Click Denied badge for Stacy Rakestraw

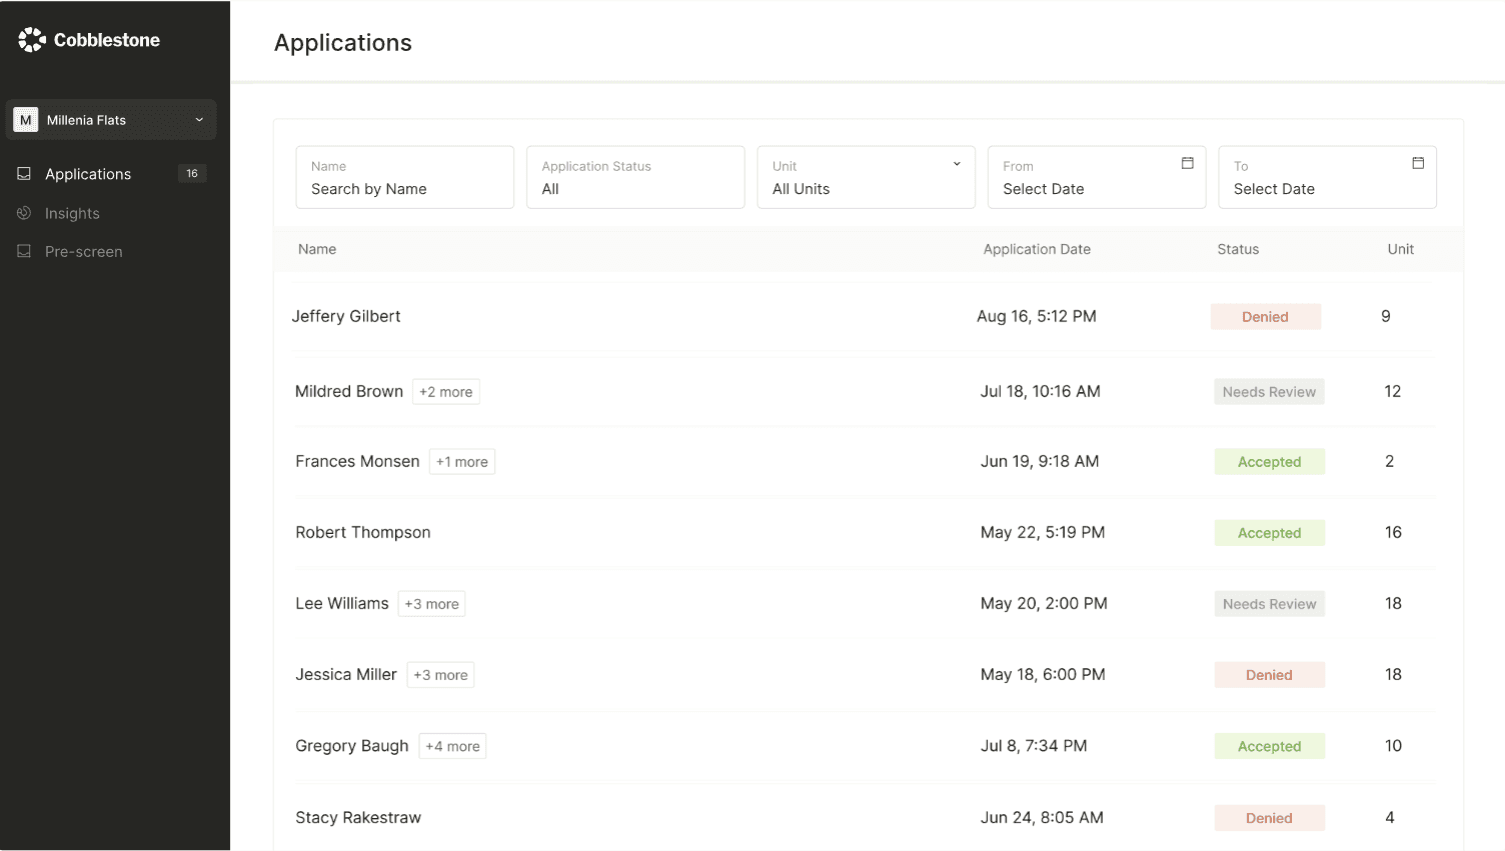(1270, 818)
